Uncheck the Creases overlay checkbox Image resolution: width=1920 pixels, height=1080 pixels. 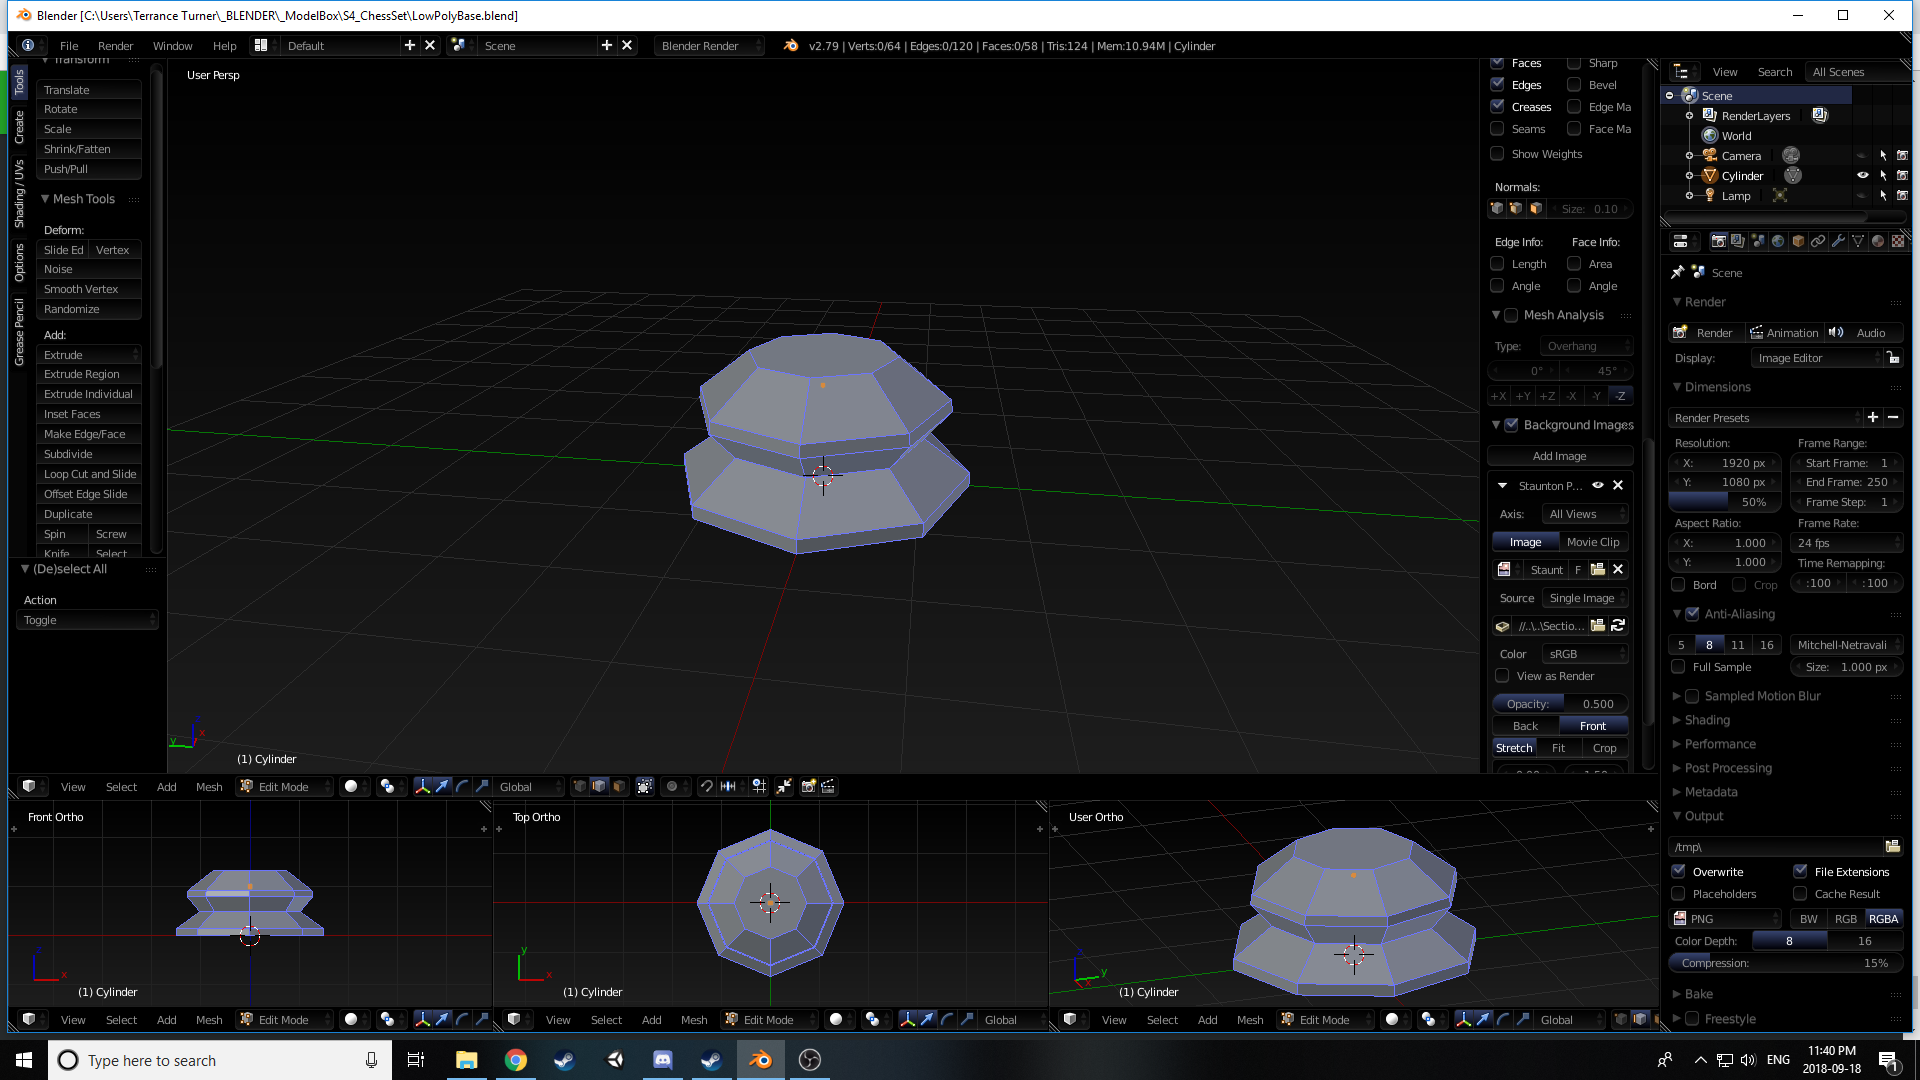coord(1497,106)
